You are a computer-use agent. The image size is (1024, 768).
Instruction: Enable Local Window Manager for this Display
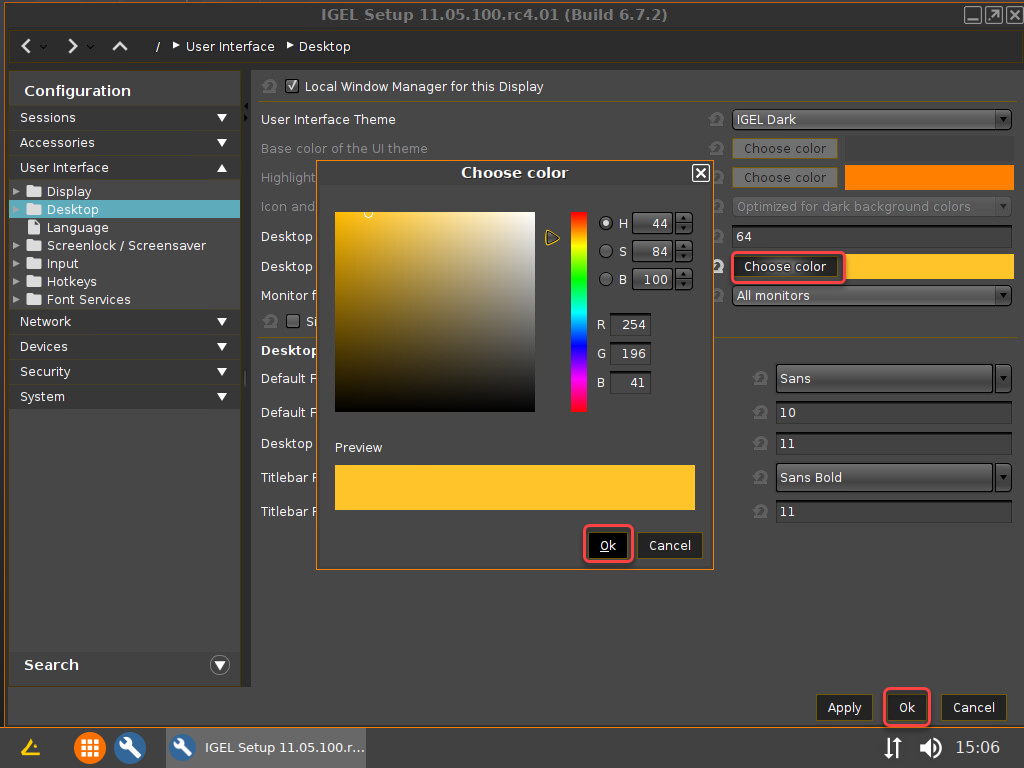tap(292, 86)
